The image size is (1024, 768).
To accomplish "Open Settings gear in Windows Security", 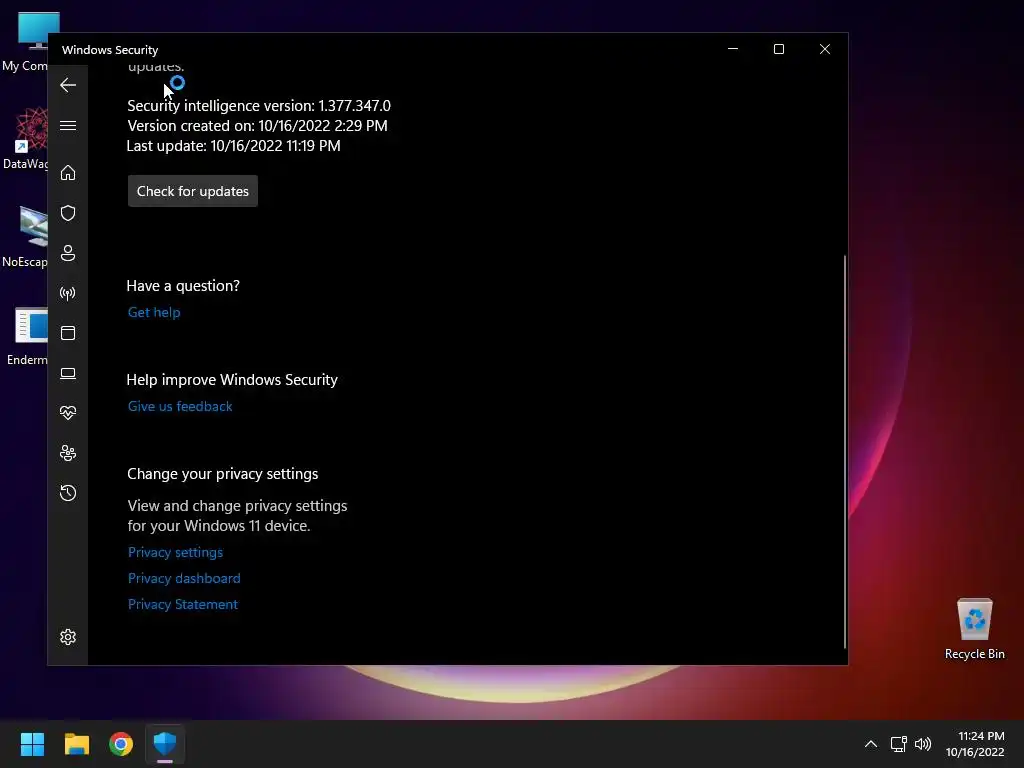I will [x=68, y=637].
